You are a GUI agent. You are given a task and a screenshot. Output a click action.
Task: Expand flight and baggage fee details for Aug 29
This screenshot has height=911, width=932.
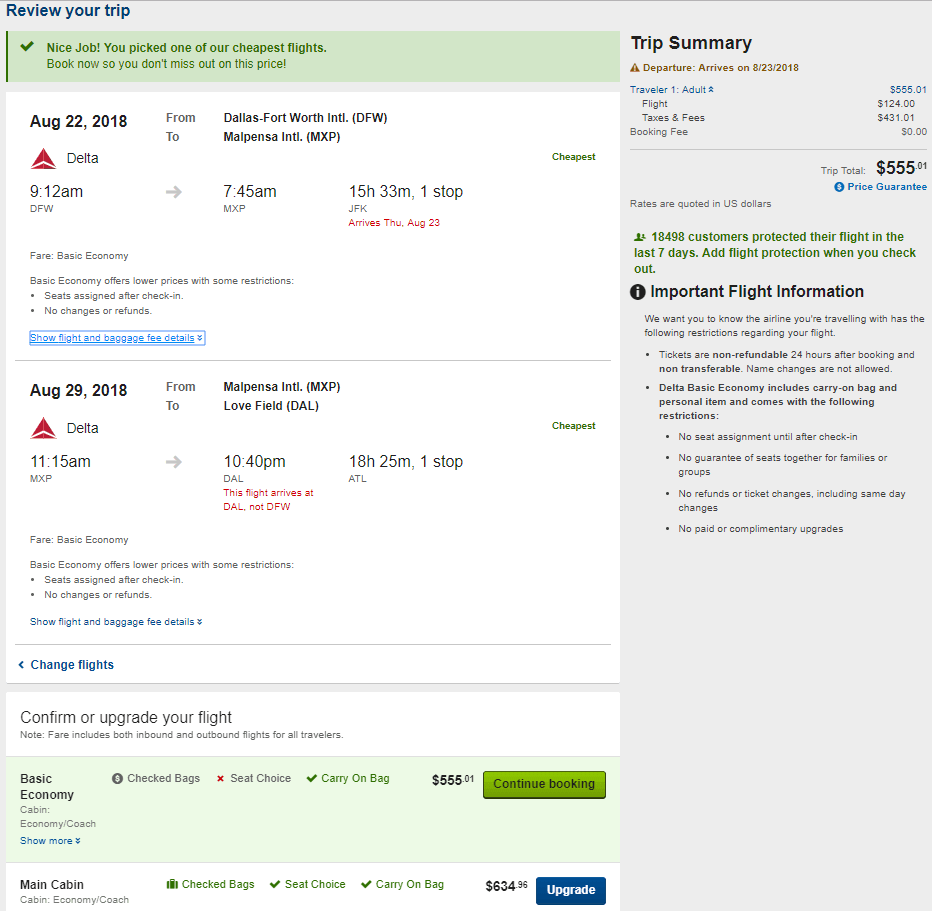pos(116,622)
